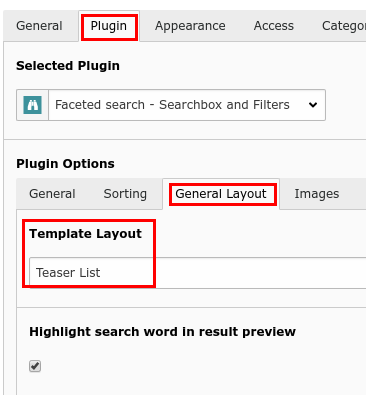This screenshot has width=366, height=395.
Task: Select the Faceted search plugin field
Action: [x=171, y=105]
